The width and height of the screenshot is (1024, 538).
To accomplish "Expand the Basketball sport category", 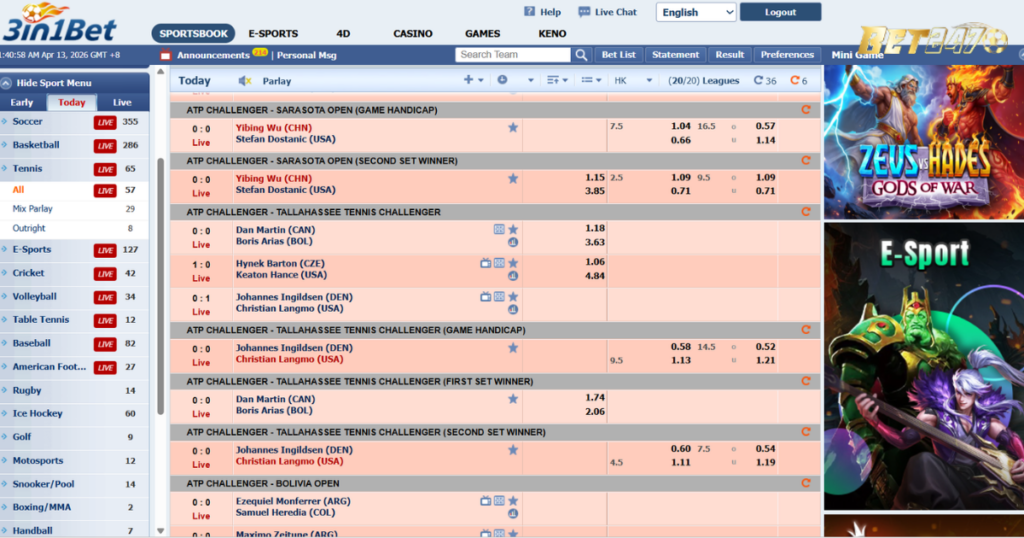I will [36, 145].
